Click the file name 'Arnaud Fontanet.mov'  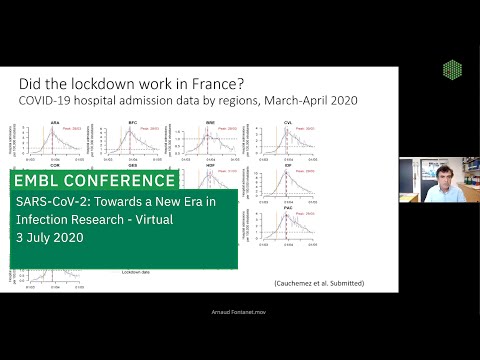(239, 312)
